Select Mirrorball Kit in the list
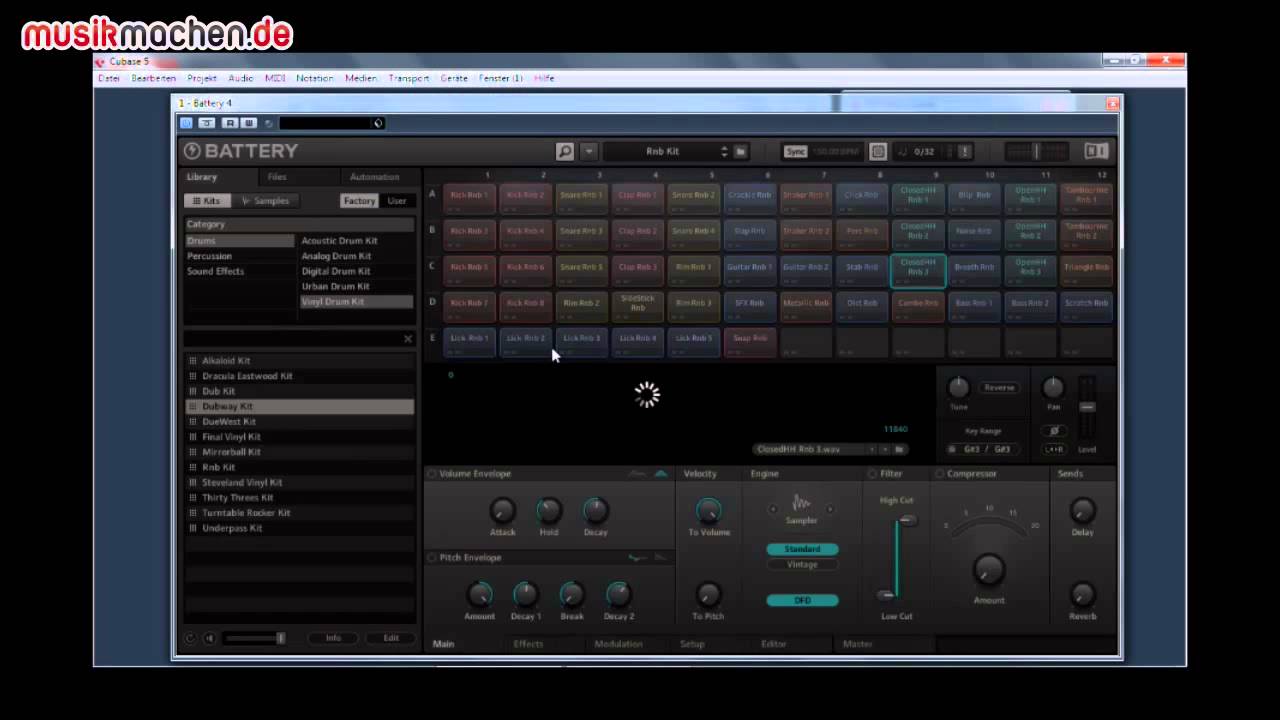1280x720 pixels. [x=300, y=452]
